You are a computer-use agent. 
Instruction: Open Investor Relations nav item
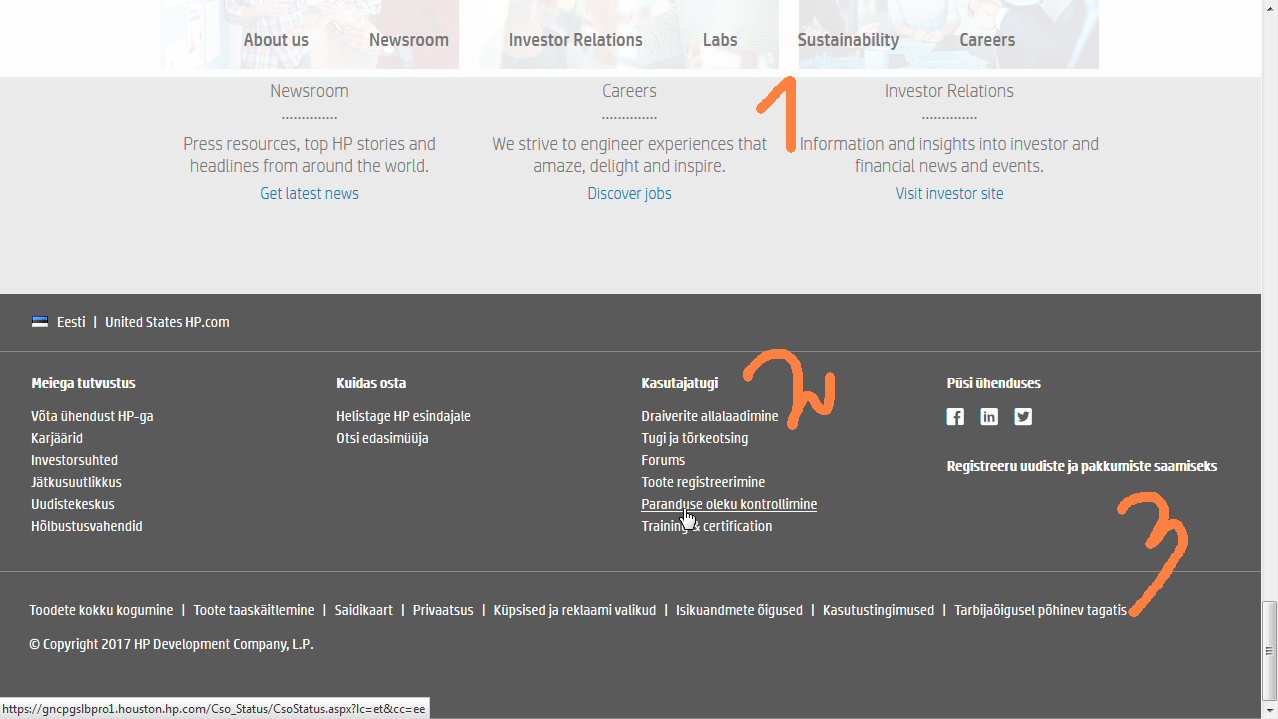pyautogui.click(x=576, y=40)
